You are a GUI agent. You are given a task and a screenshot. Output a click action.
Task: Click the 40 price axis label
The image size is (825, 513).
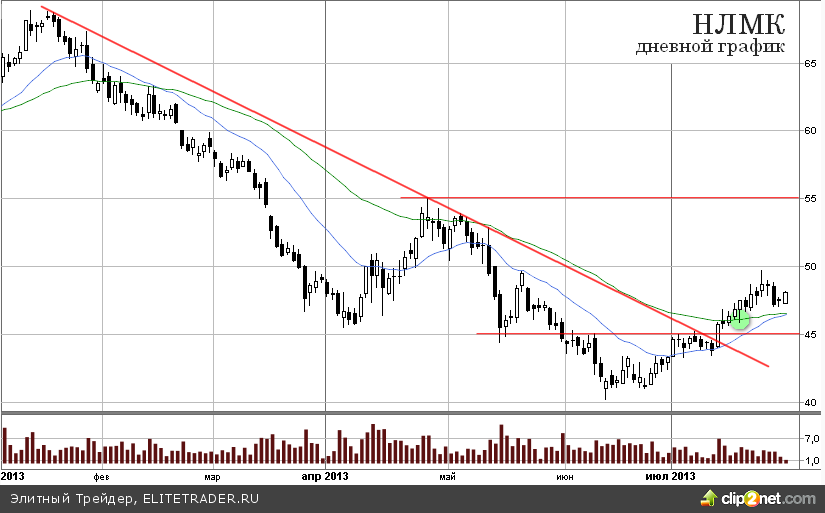tap(811, 402)
